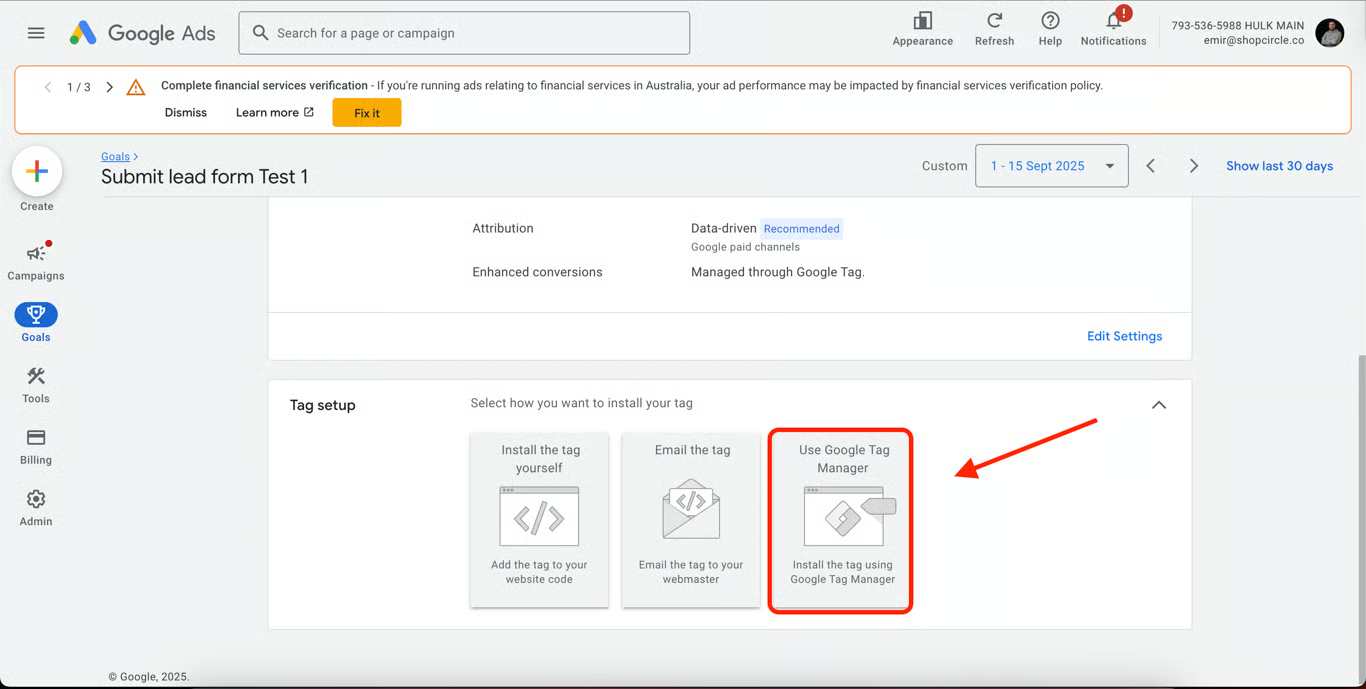Image resolution: width=1366 pixels, height=689 pixels.
Task: Click Show last 30 days
Action: coord(1279,166)
